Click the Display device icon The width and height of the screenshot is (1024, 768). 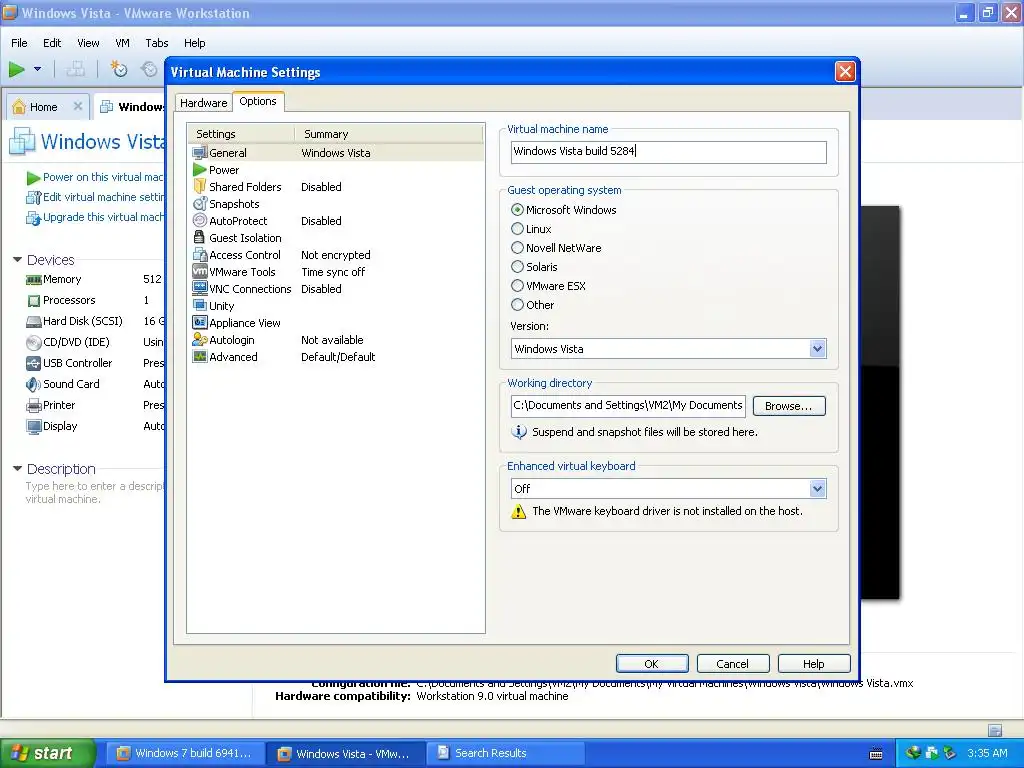tap(33, 426)
